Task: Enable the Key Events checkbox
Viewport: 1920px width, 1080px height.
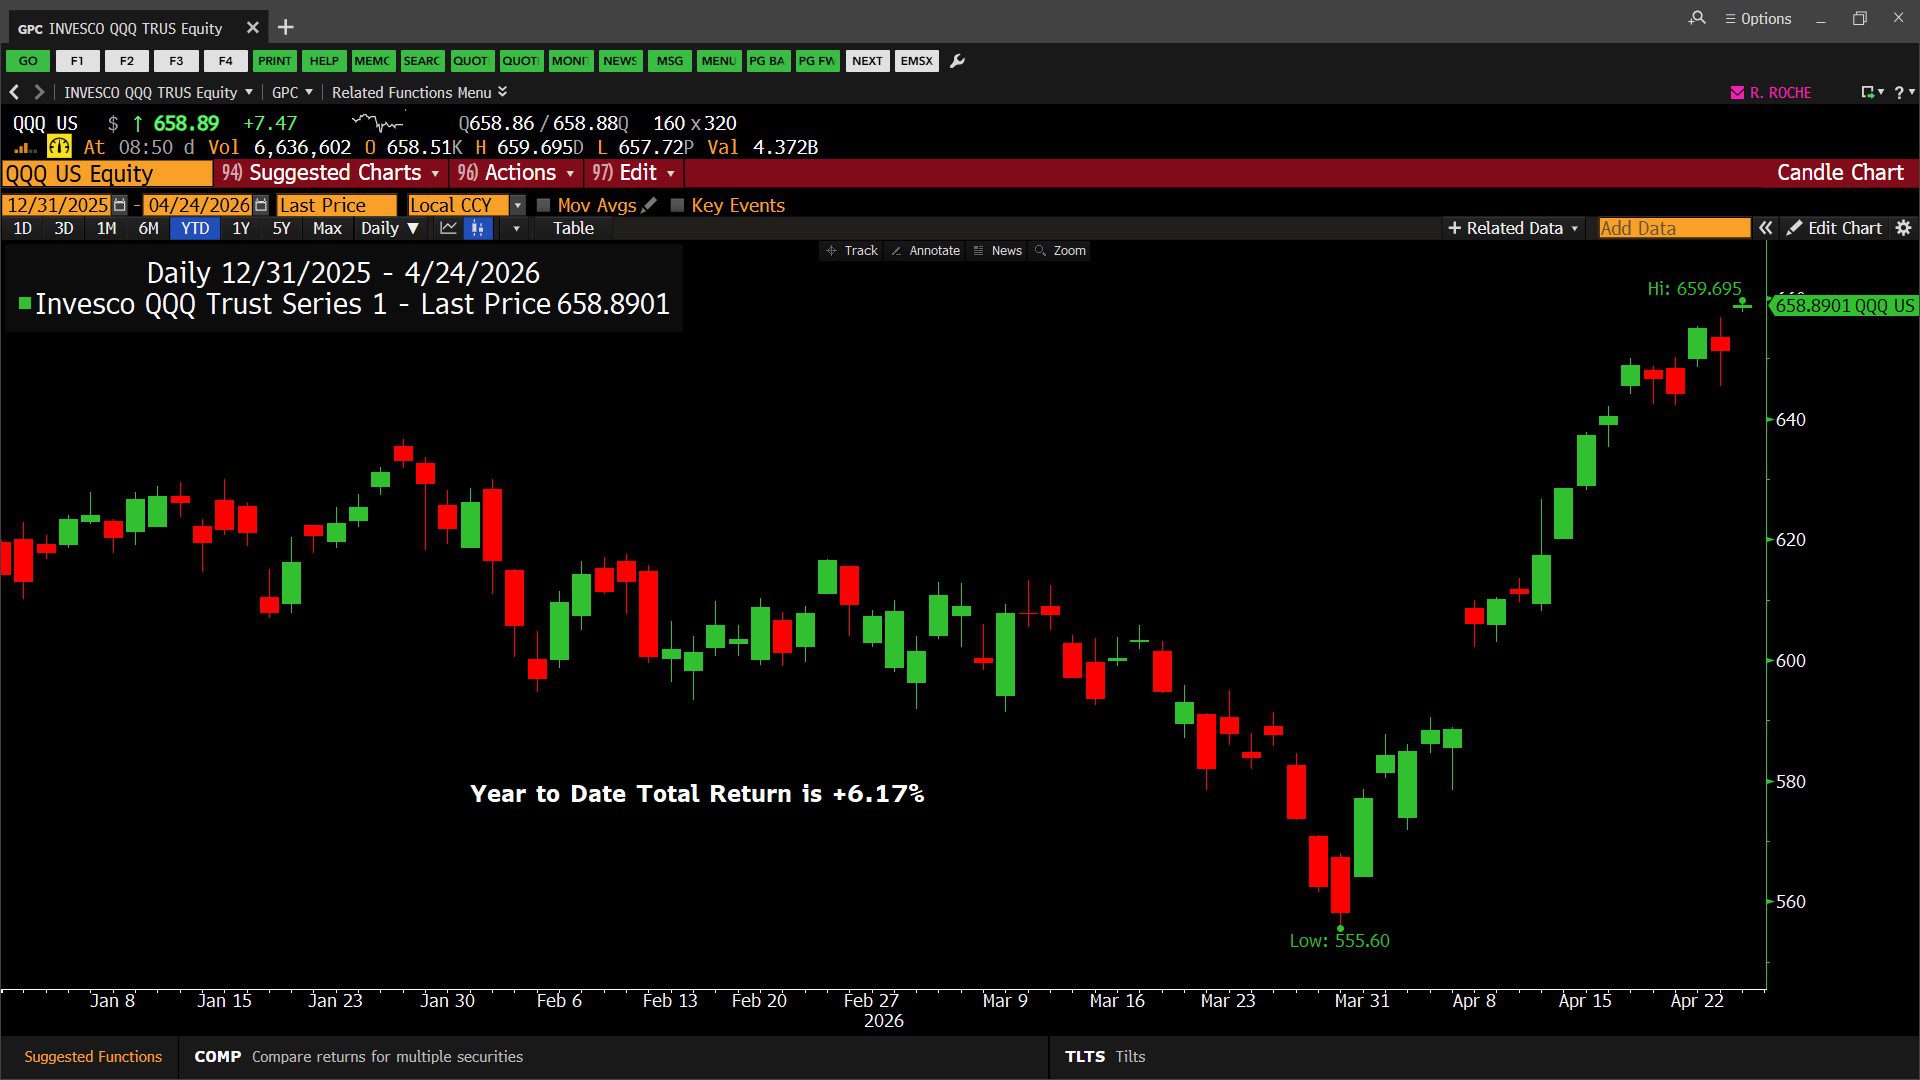Action: [677, 205]
